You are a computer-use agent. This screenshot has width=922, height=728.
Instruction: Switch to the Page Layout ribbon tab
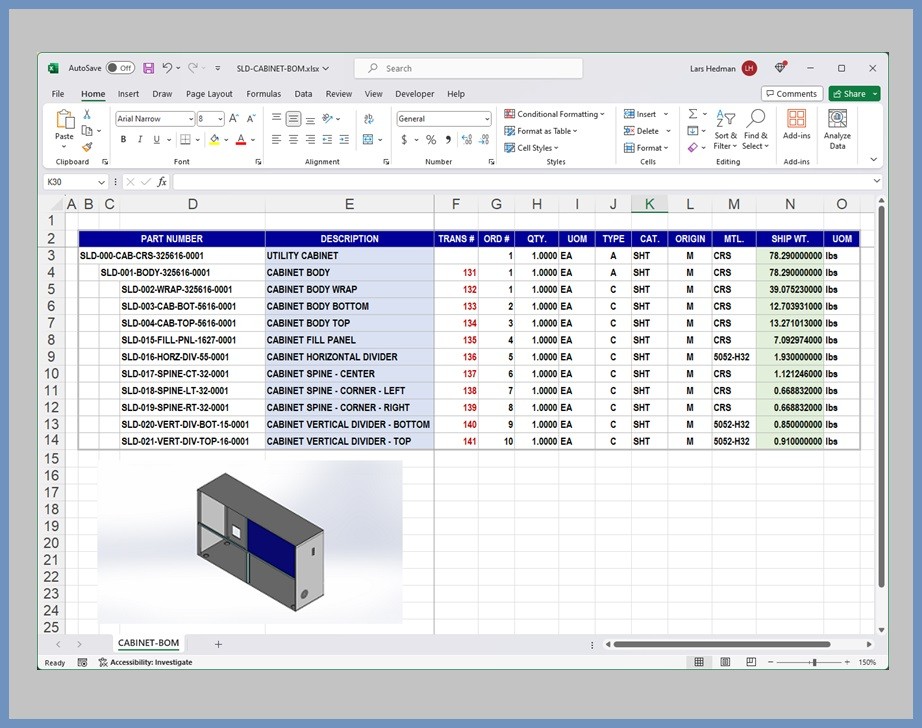(x=209, y=93)
